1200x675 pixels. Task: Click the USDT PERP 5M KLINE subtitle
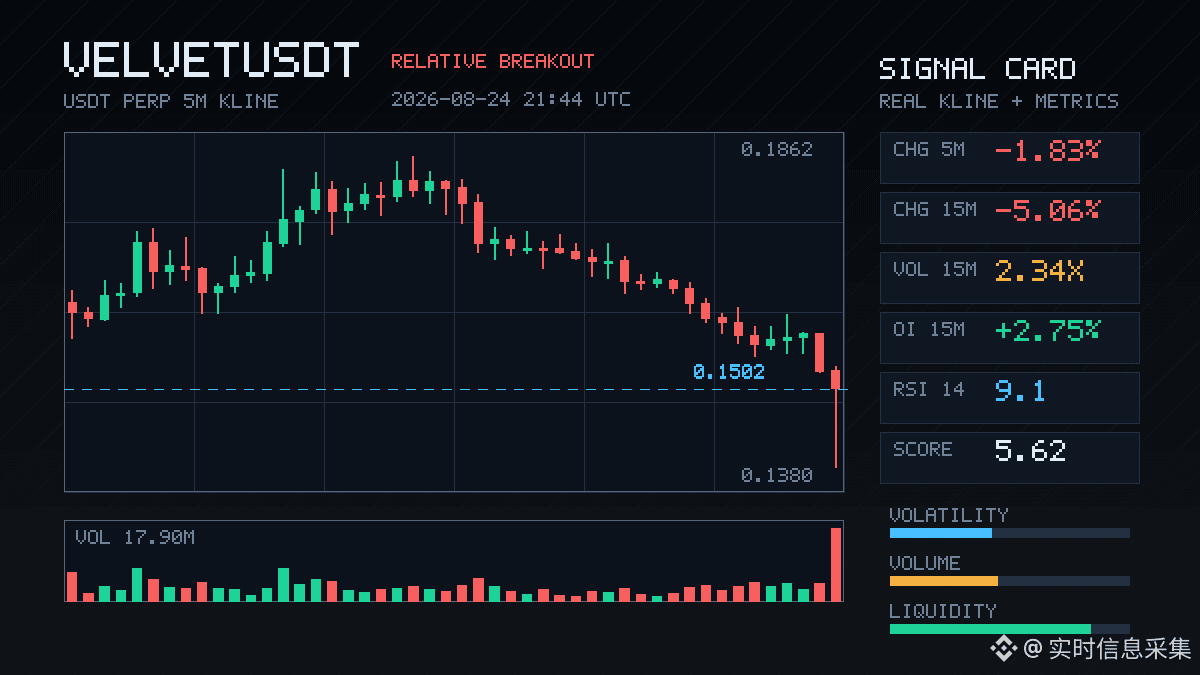171,101
